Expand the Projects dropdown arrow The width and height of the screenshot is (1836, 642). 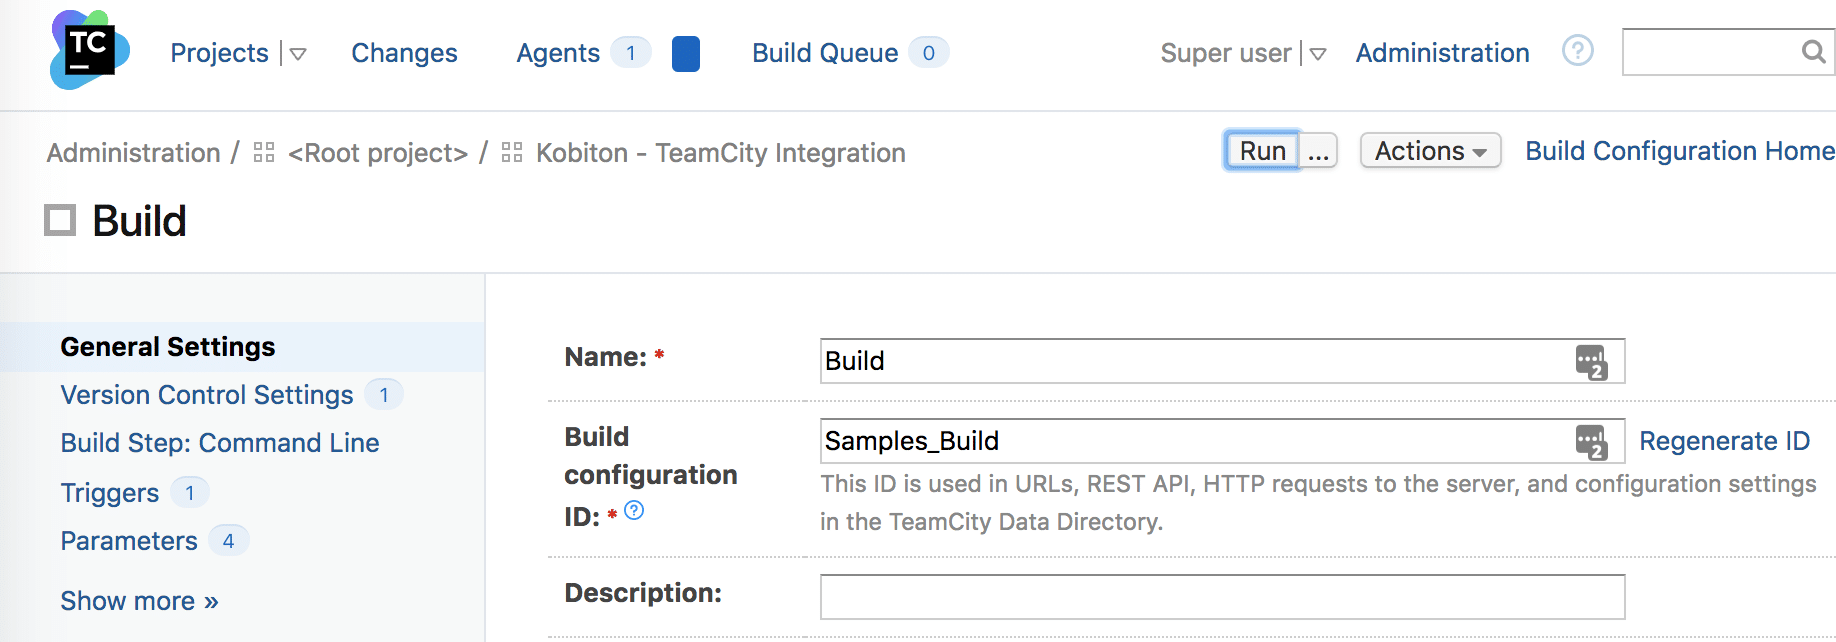tap(298, 54)
